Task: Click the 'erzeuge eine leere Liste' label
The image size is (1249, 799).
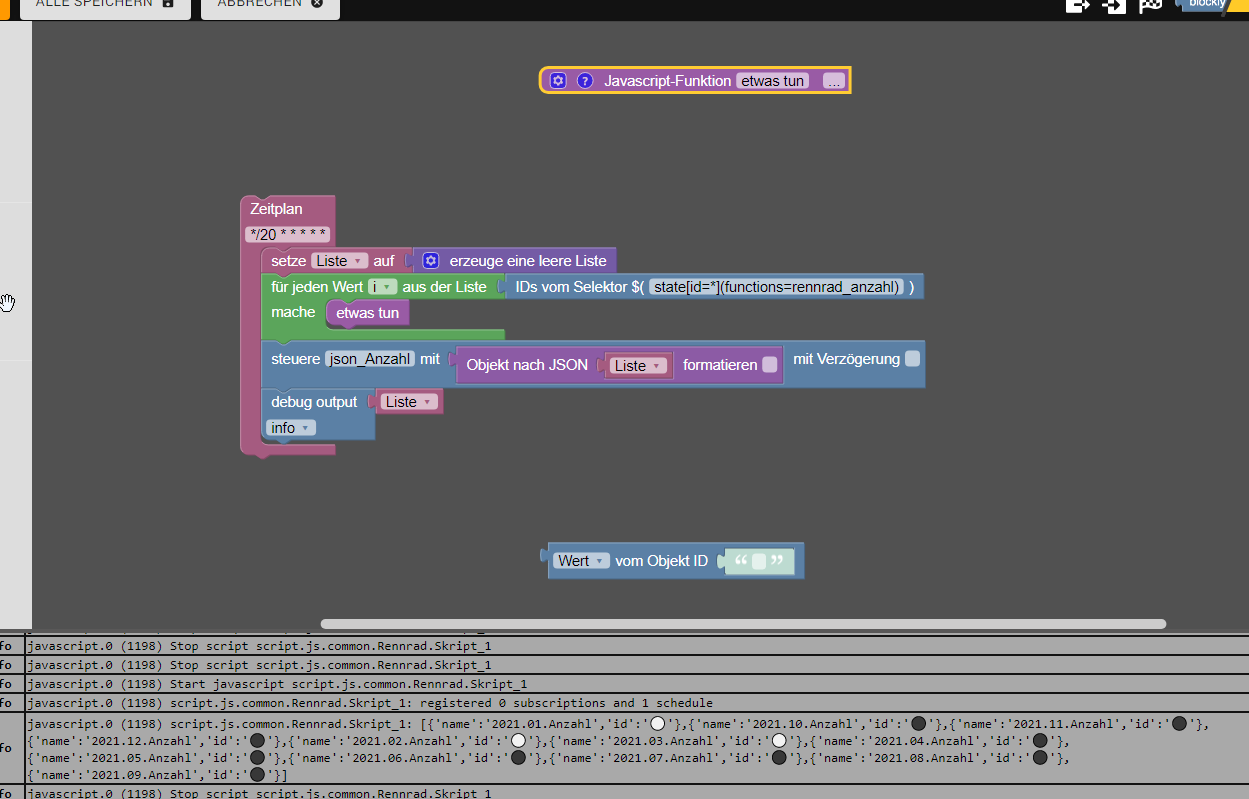Action: [x=528, y=261]
